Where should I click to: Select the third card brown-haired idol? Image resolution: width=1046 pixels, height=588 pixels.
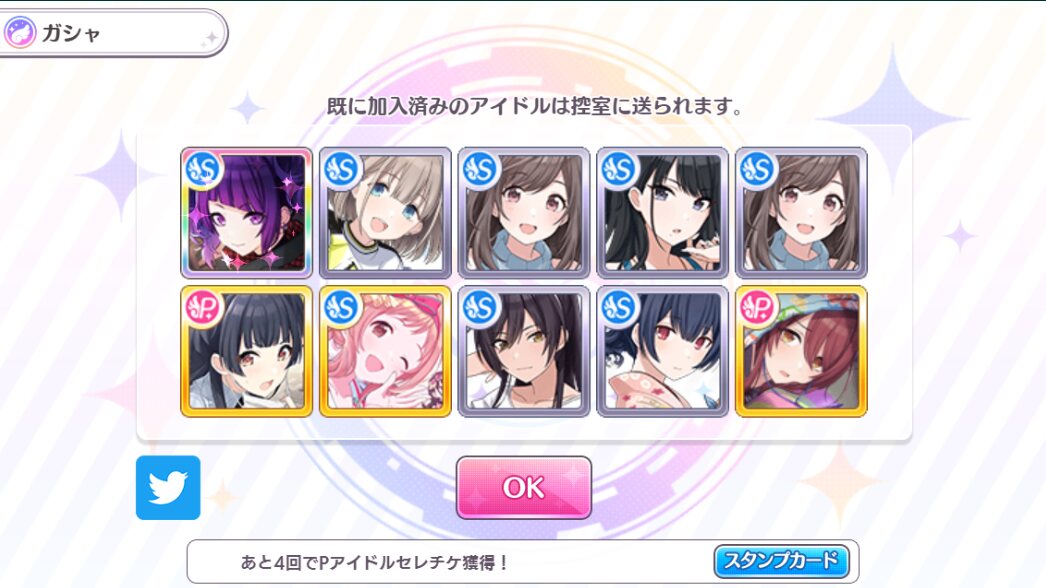pos(524,213)
